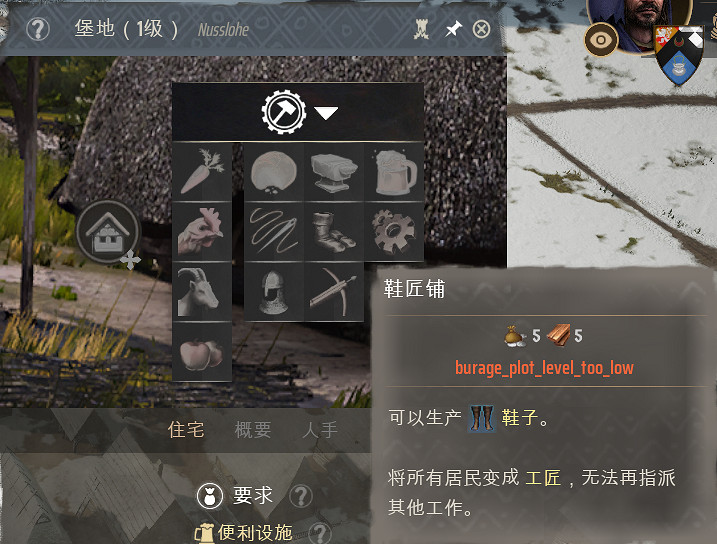Pin the burgage plot panel
This screenshot has height=544, width=717.
[453, 30]
